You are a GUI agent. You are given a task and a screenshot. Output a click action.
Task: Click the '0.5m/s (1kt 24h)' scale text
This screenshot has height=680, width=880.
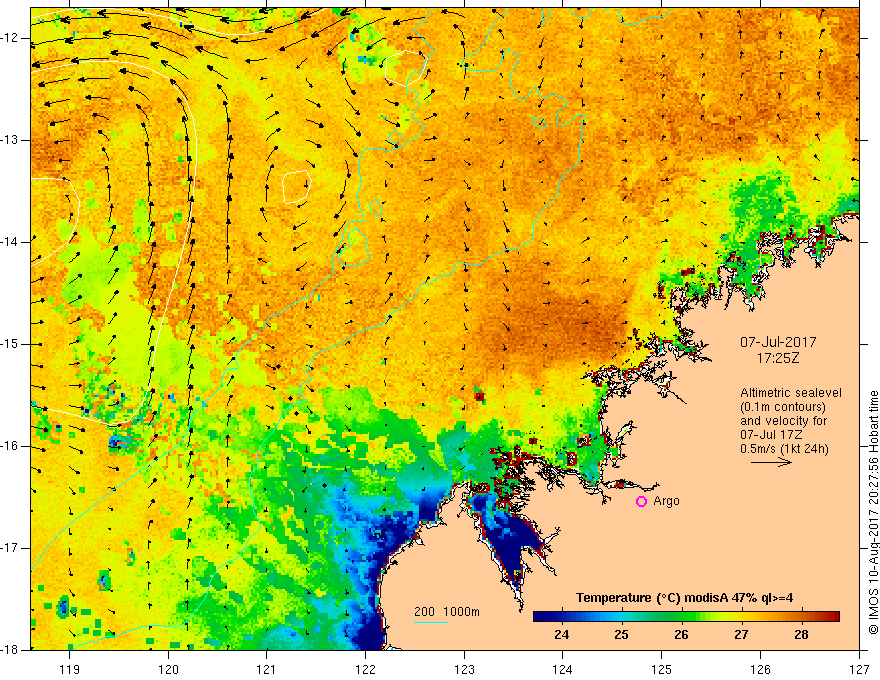coord(784,449)
